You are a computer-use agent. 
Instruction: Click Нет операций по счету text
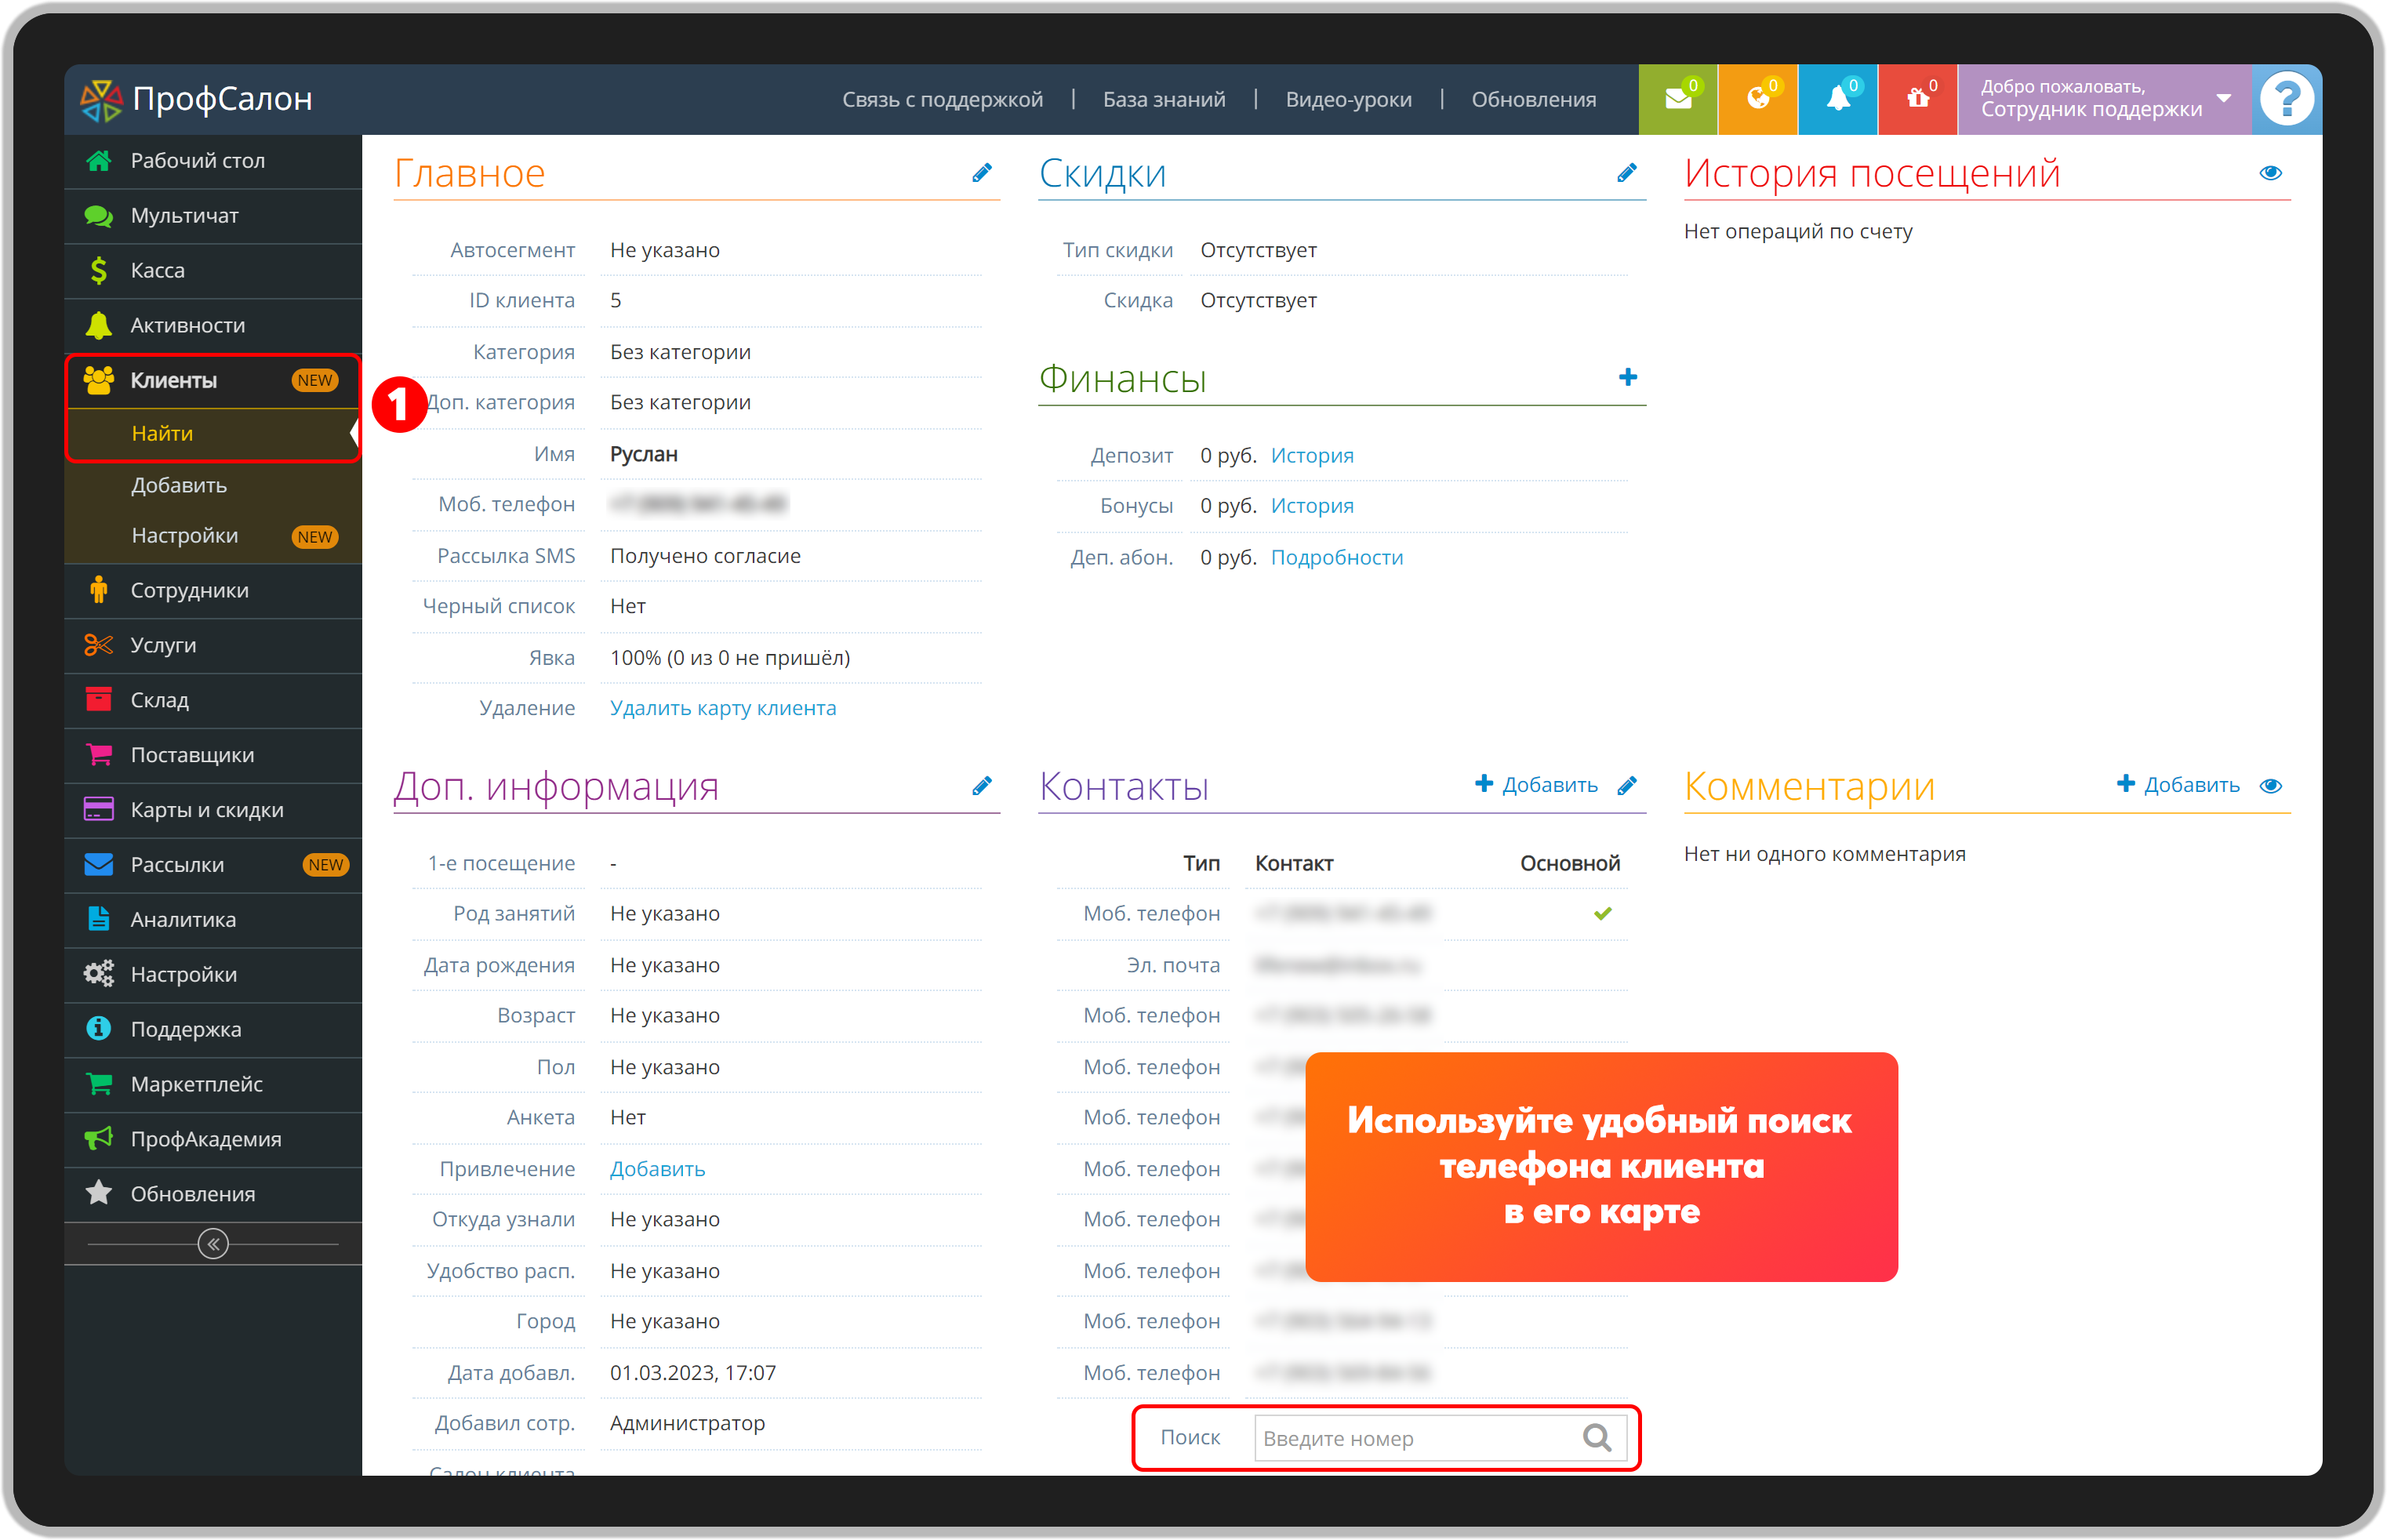[1797, 231]
